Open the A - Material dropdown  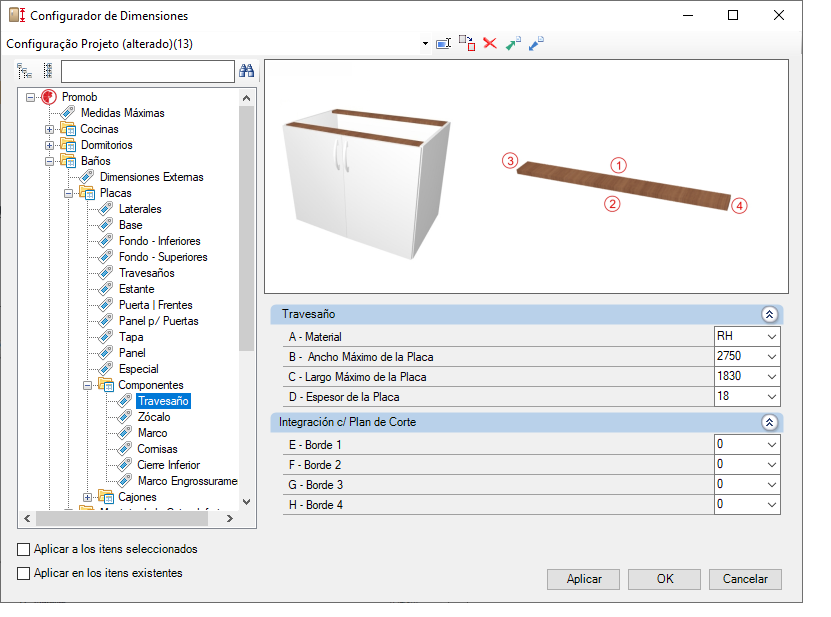[x=772, y=337]
